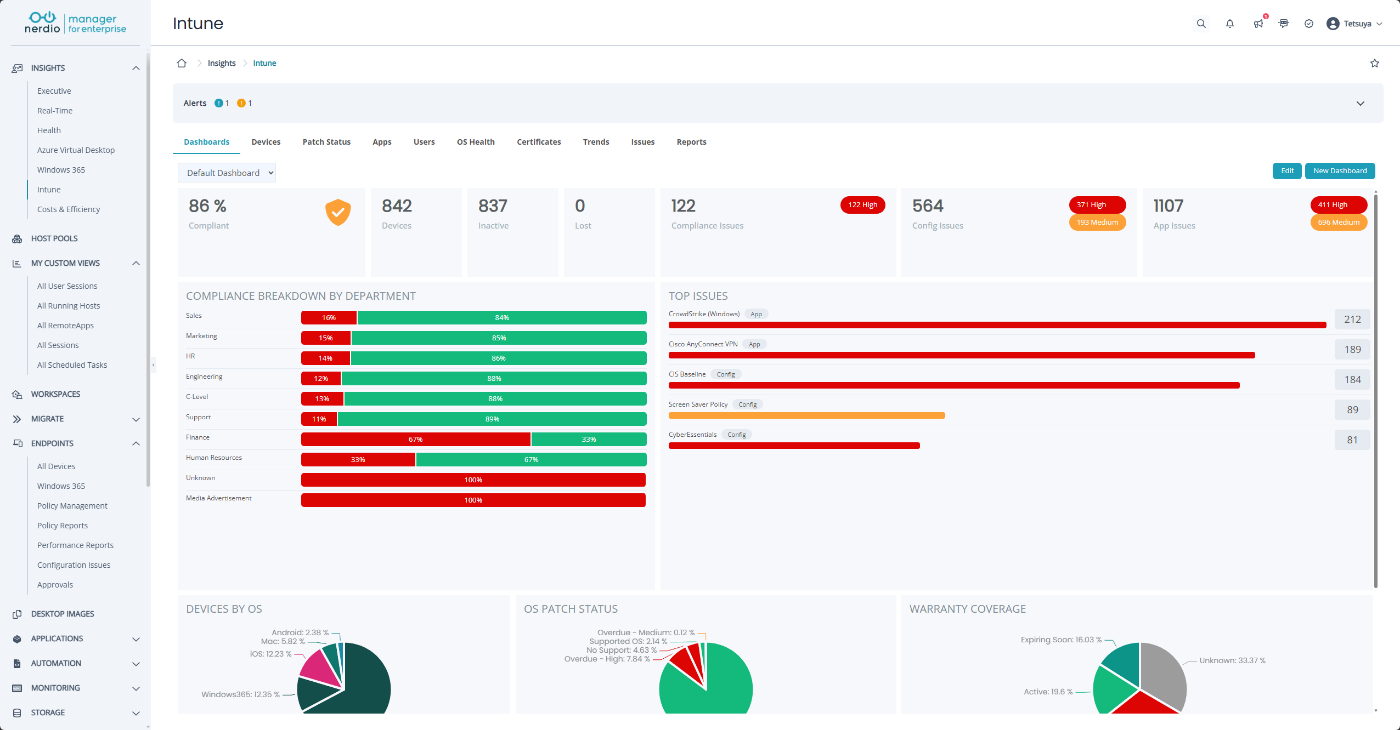The image size is (1400, 730).
Task: Open the notifications bell
Action: tap(1230, 23)
